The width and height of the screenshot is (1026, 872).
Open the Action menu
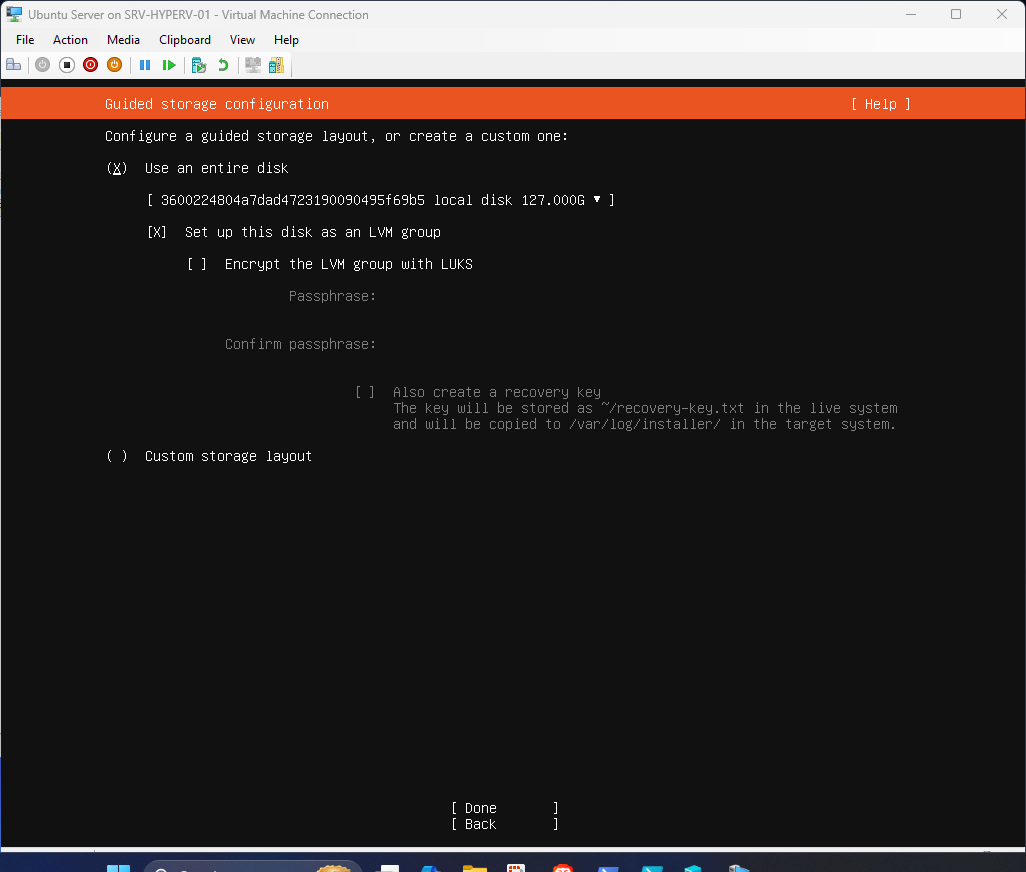click(x=70, y=39)
